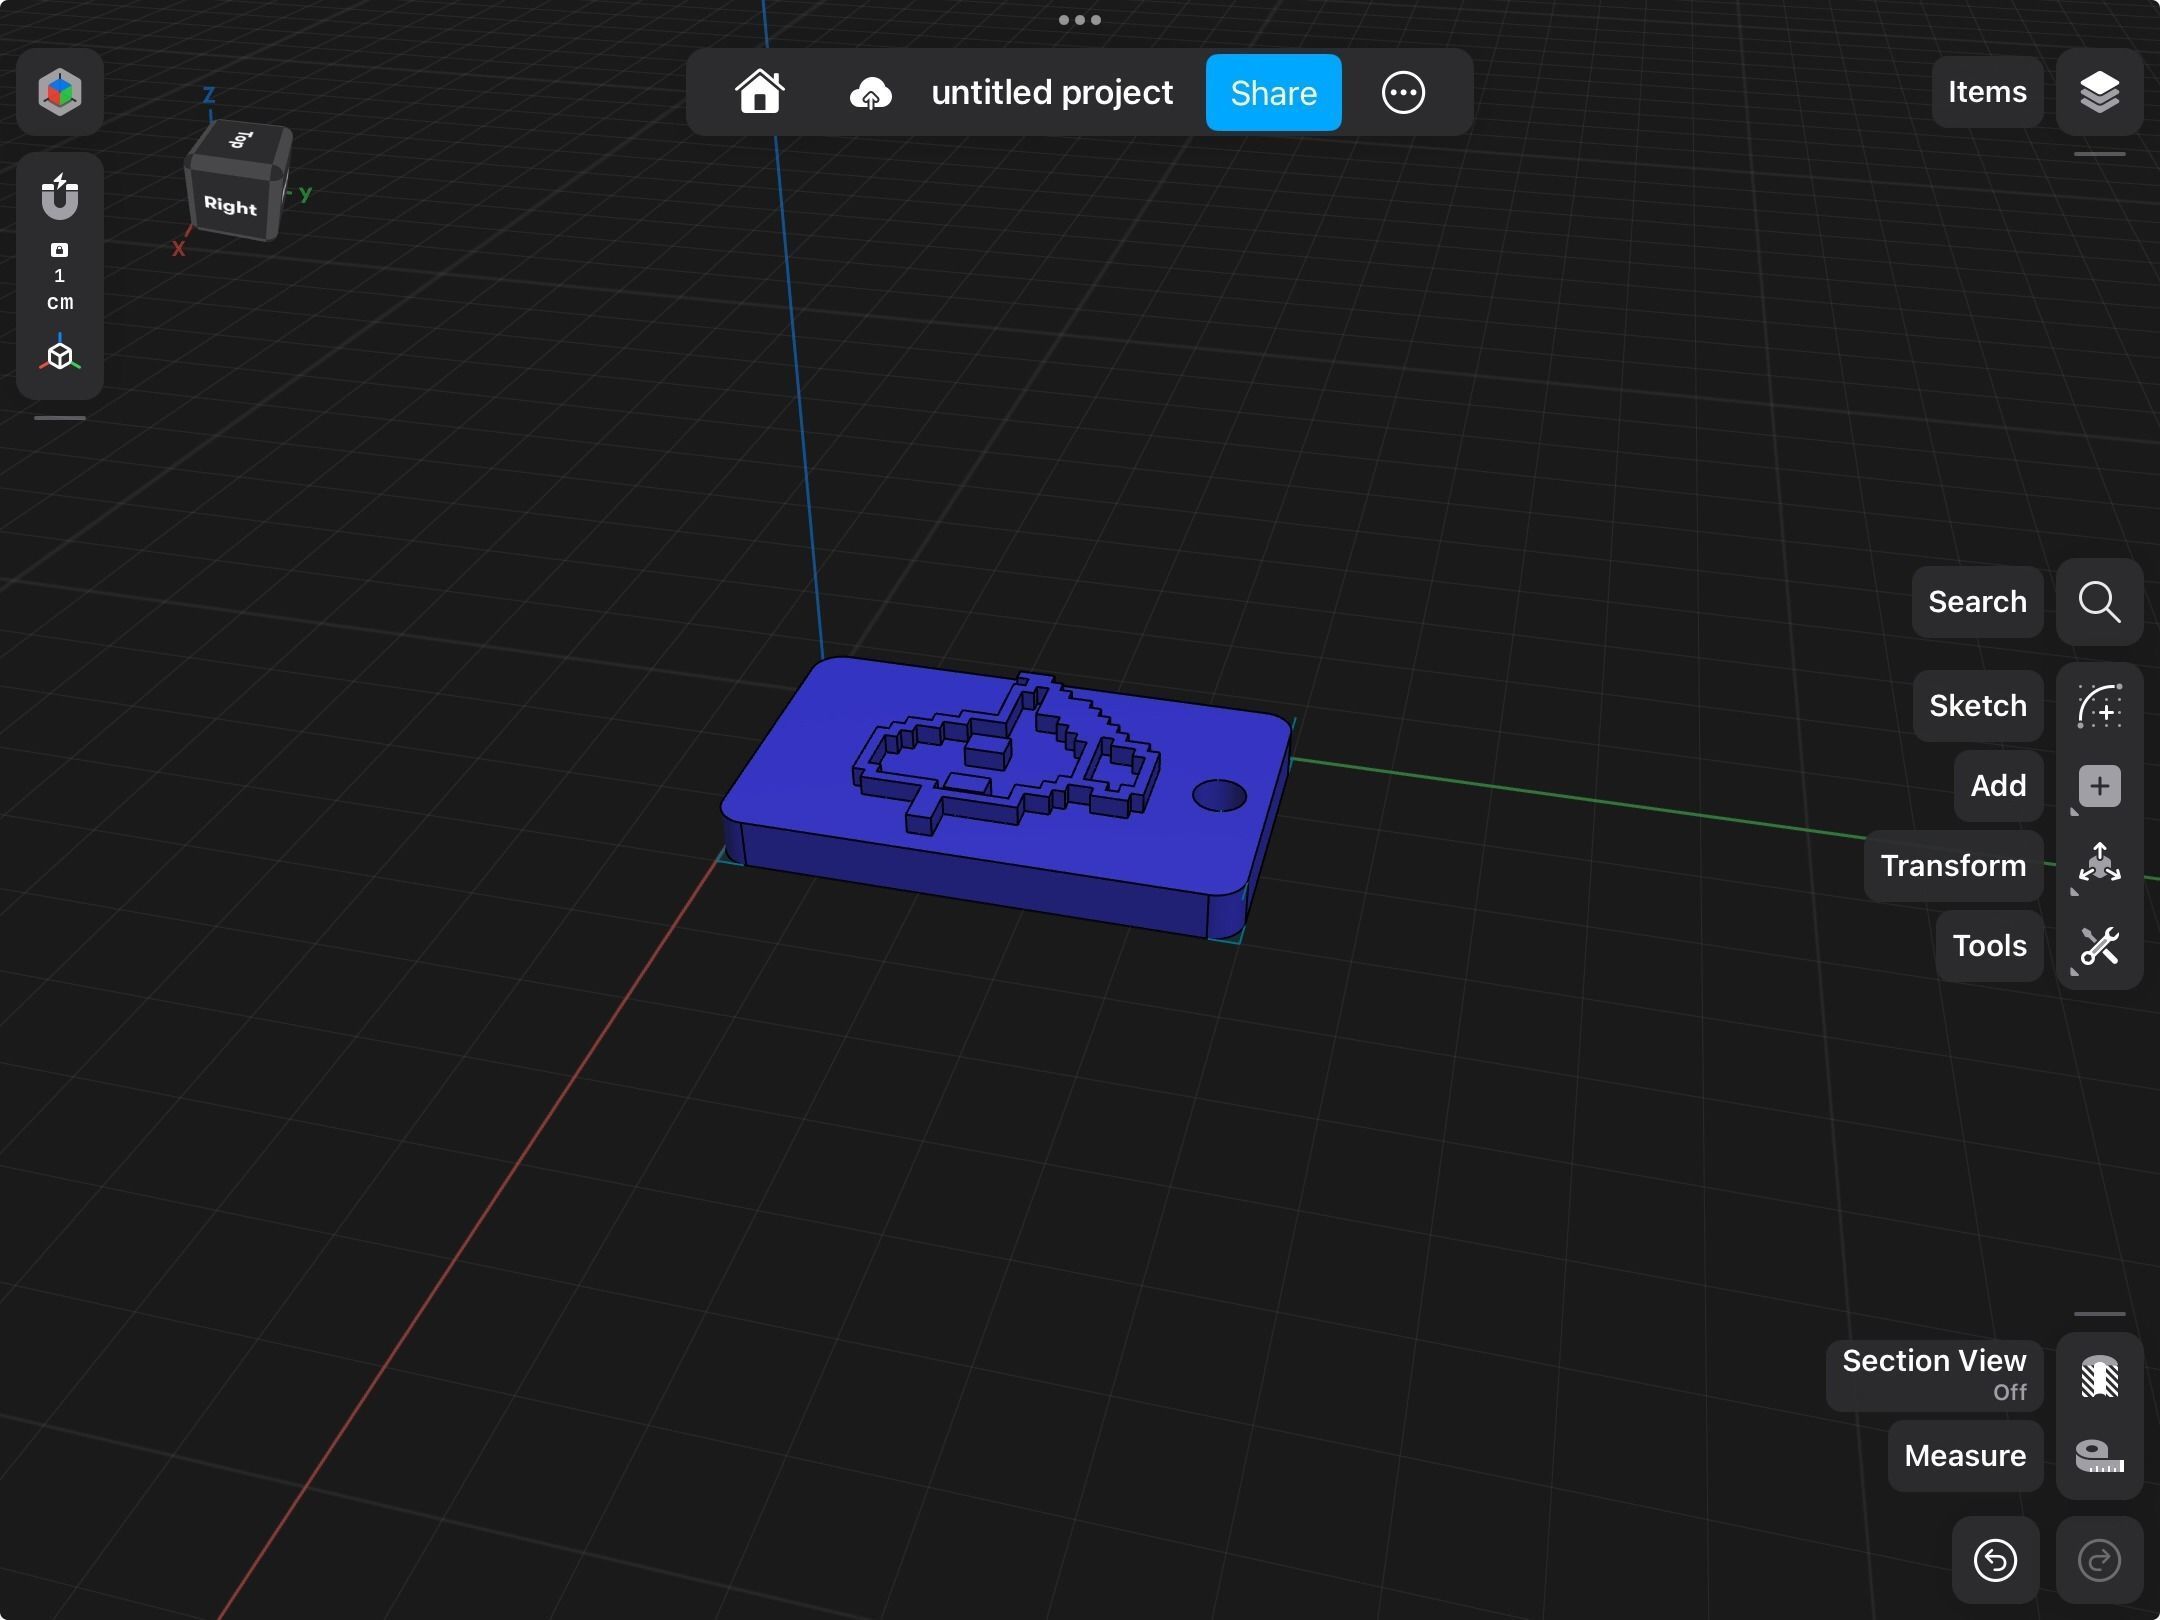Viewport: 2160px width, 1620px height.
Task: Open the Items label button
Action: (x=1987, y=92)
